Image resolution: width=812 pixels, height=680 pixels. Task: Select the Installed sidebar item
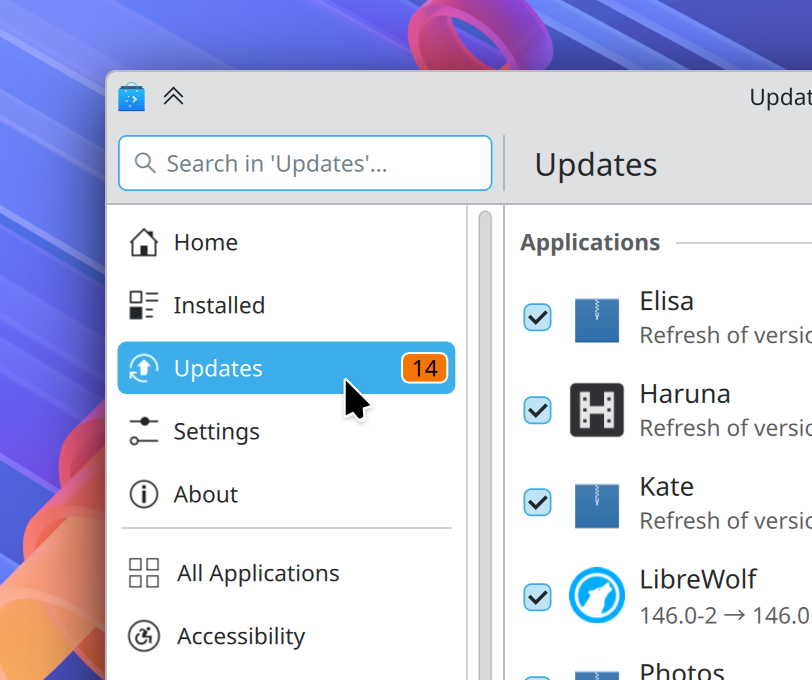tap(219, 305)
